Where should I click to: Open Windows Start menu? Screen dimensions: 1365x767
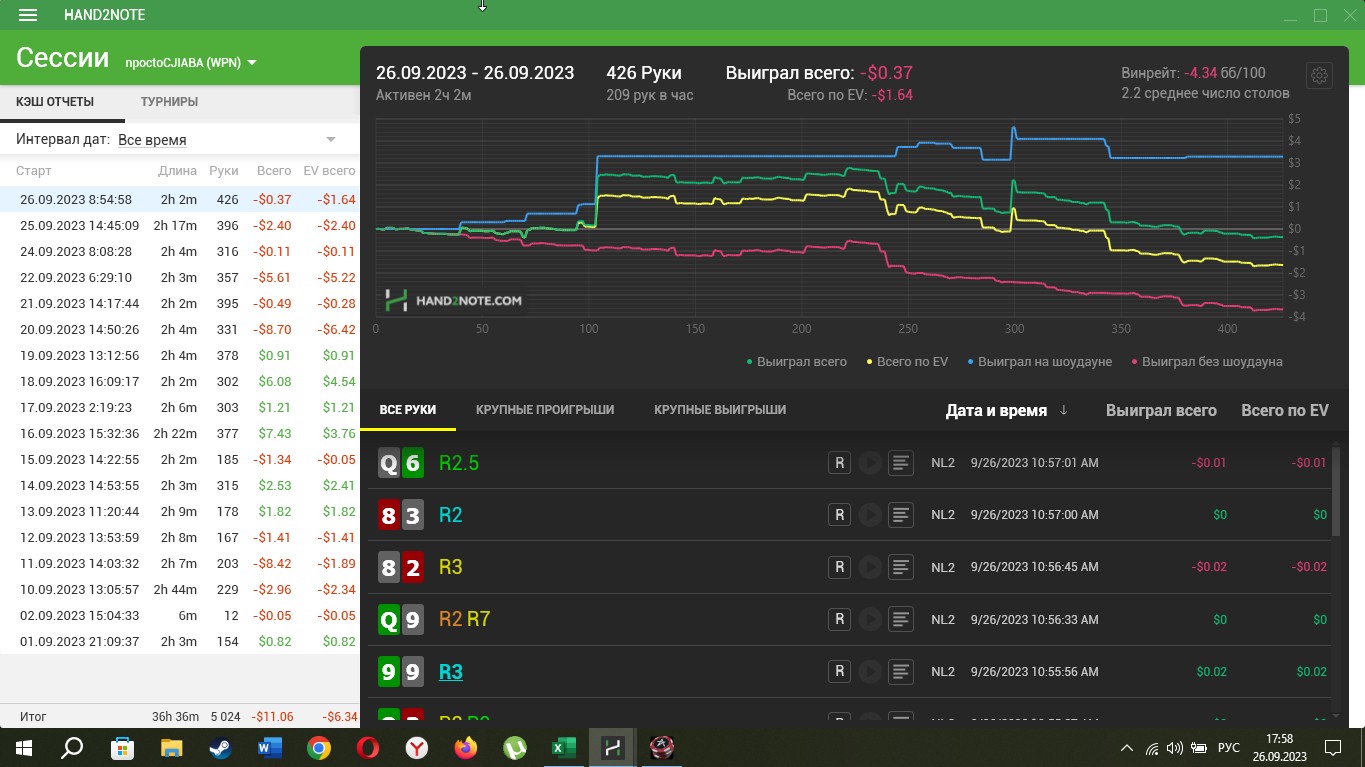22,747
